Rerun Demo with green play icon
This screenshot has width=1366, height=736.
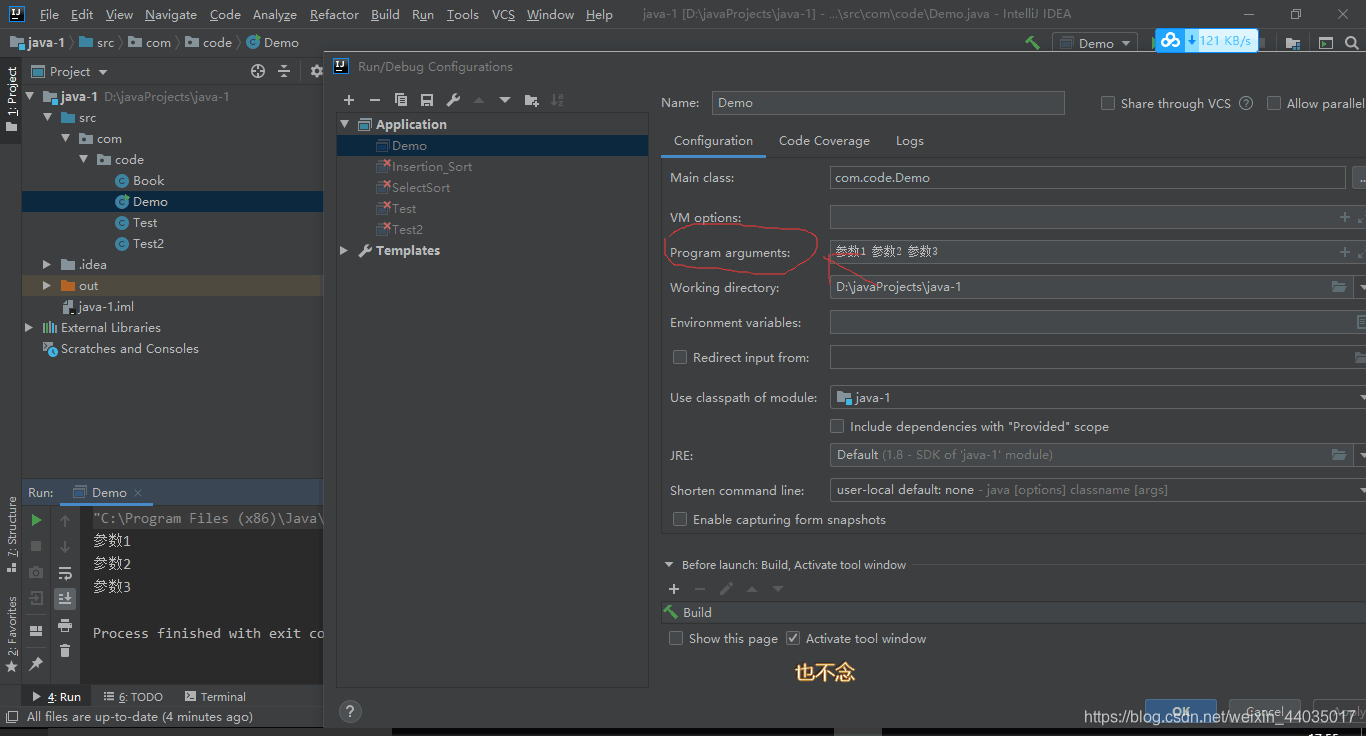tap(36, 520)
